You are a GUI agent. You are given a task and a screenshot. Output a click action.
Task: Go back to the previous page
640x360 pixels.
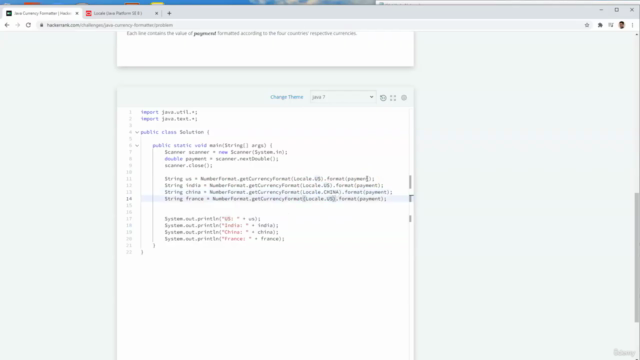[7, 25]
